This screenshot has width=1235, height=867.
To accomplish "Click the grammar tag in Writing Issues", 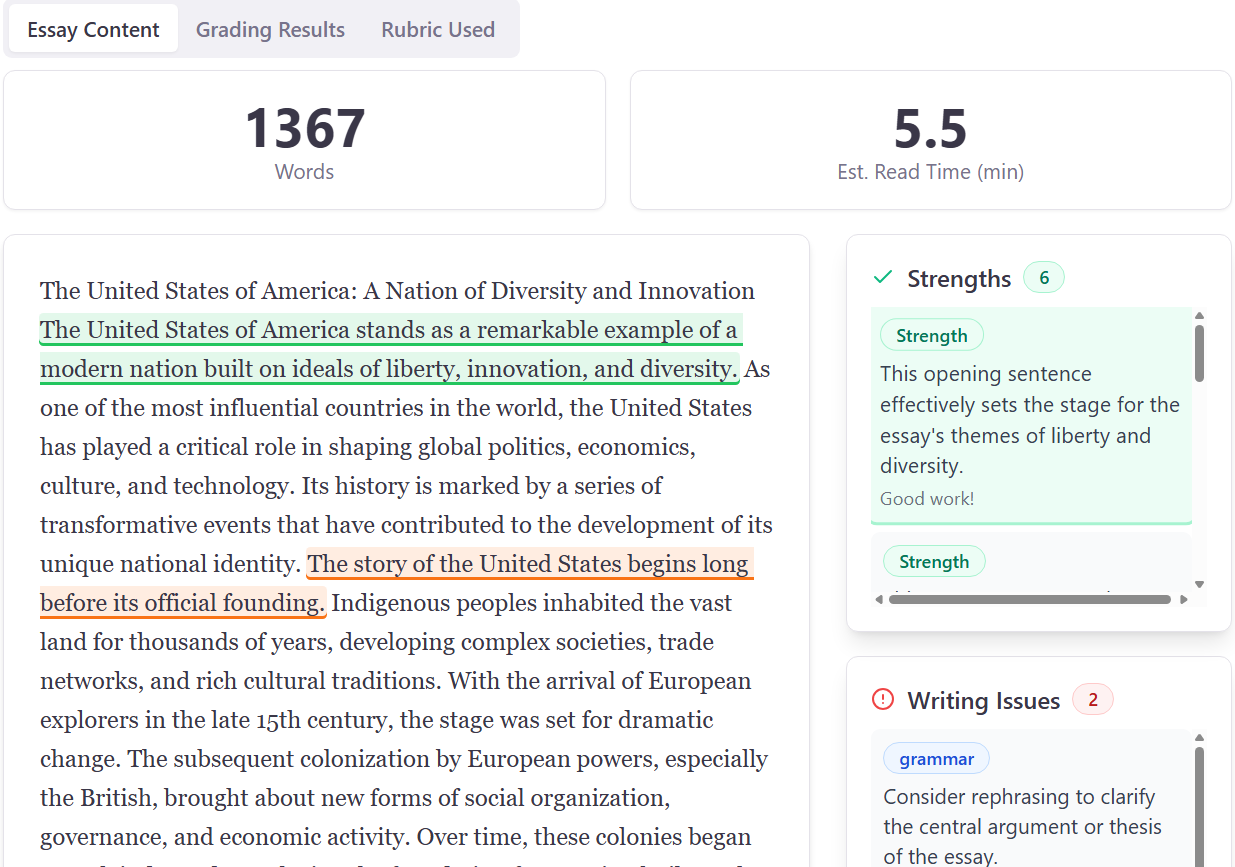I will click(935, 758).
